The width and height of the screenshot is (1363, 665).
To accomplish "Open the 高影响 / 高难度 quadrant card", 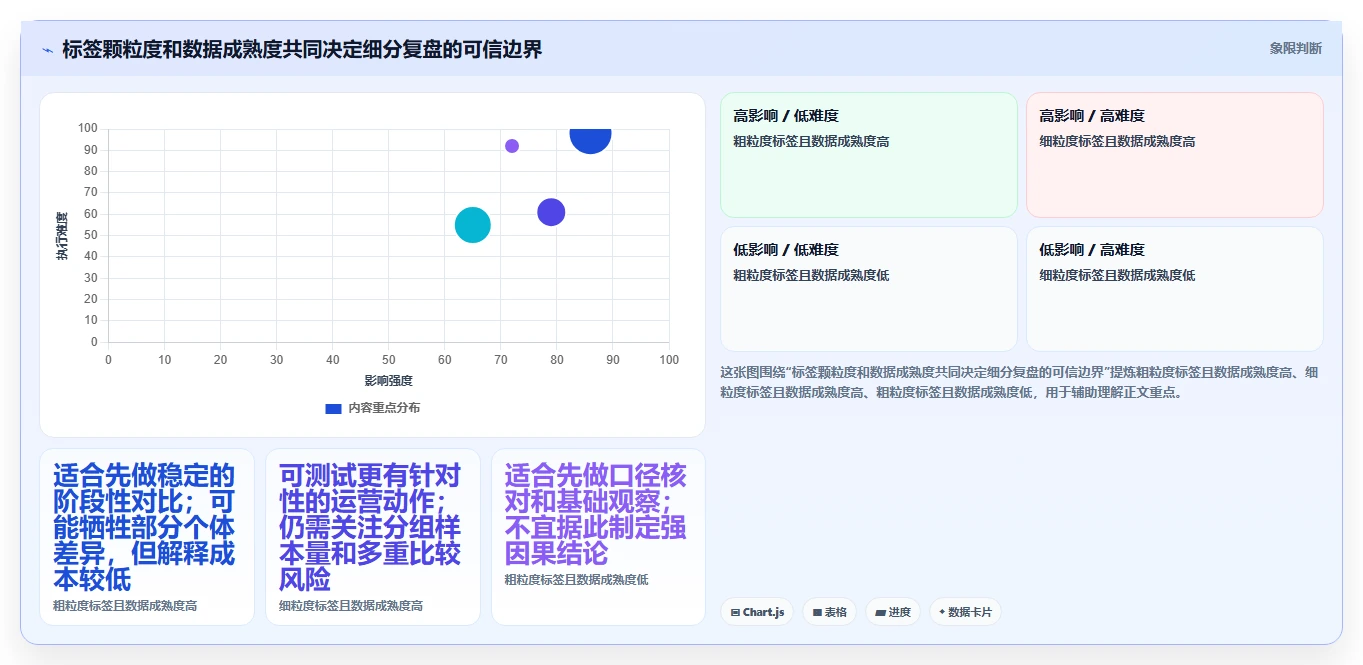I will pos(1175,155).
